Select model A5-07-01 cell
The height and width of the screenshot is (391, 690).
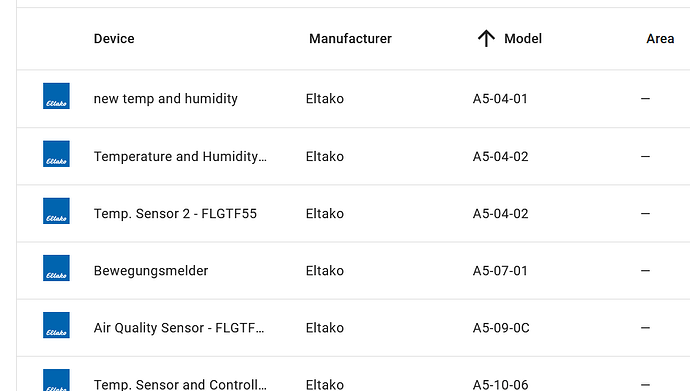coord(500,270)
